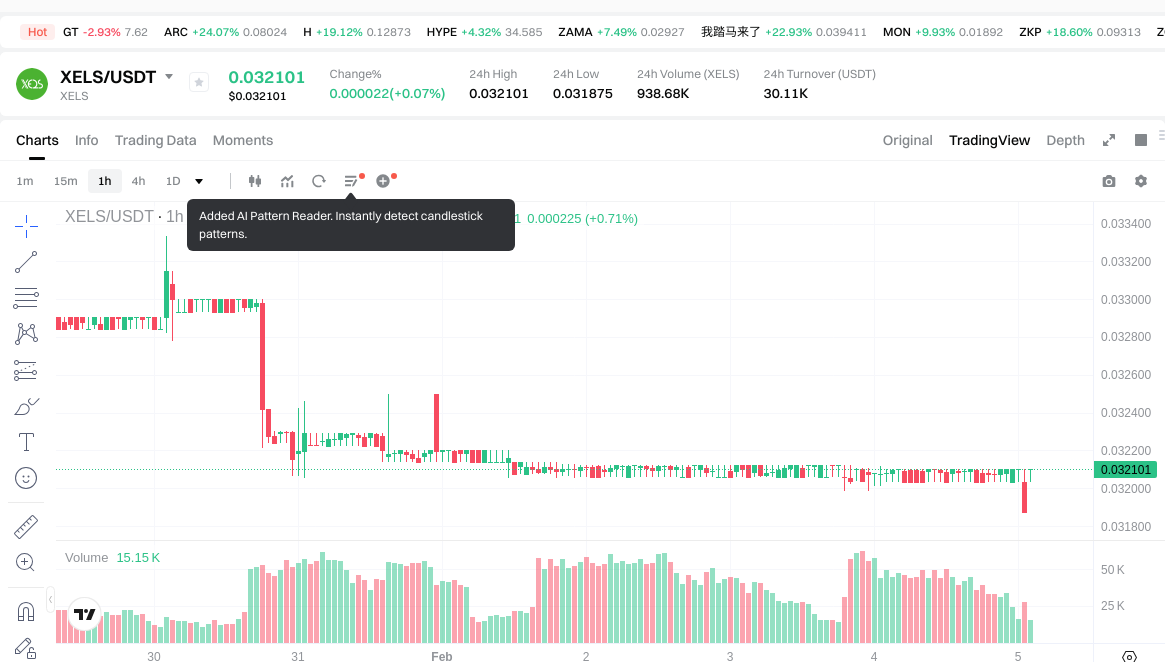This screenshot has width=1165, height=662.
Task: Select the text annotation tool
Action: pos(26,442)
